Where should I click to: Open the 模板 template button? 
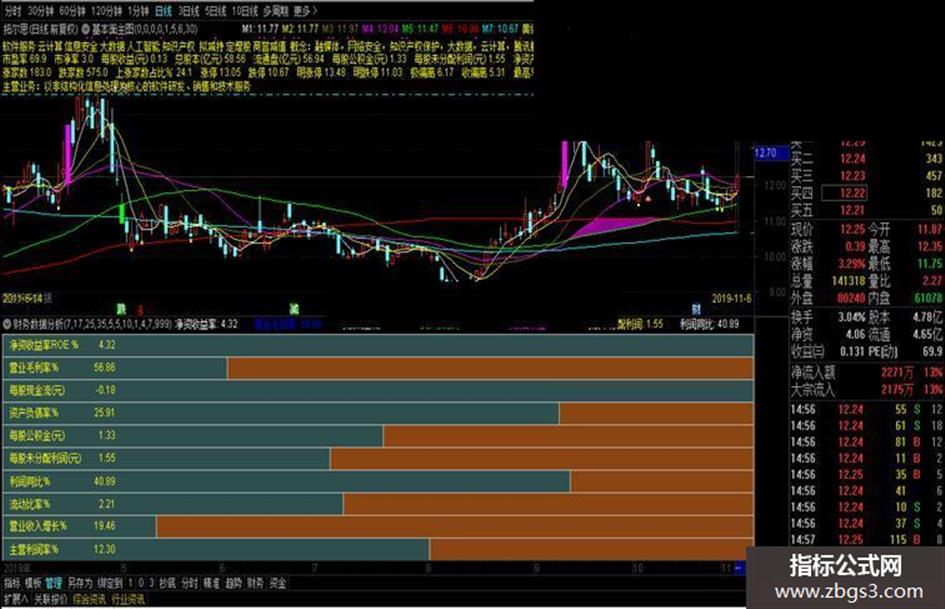[33, 583]
